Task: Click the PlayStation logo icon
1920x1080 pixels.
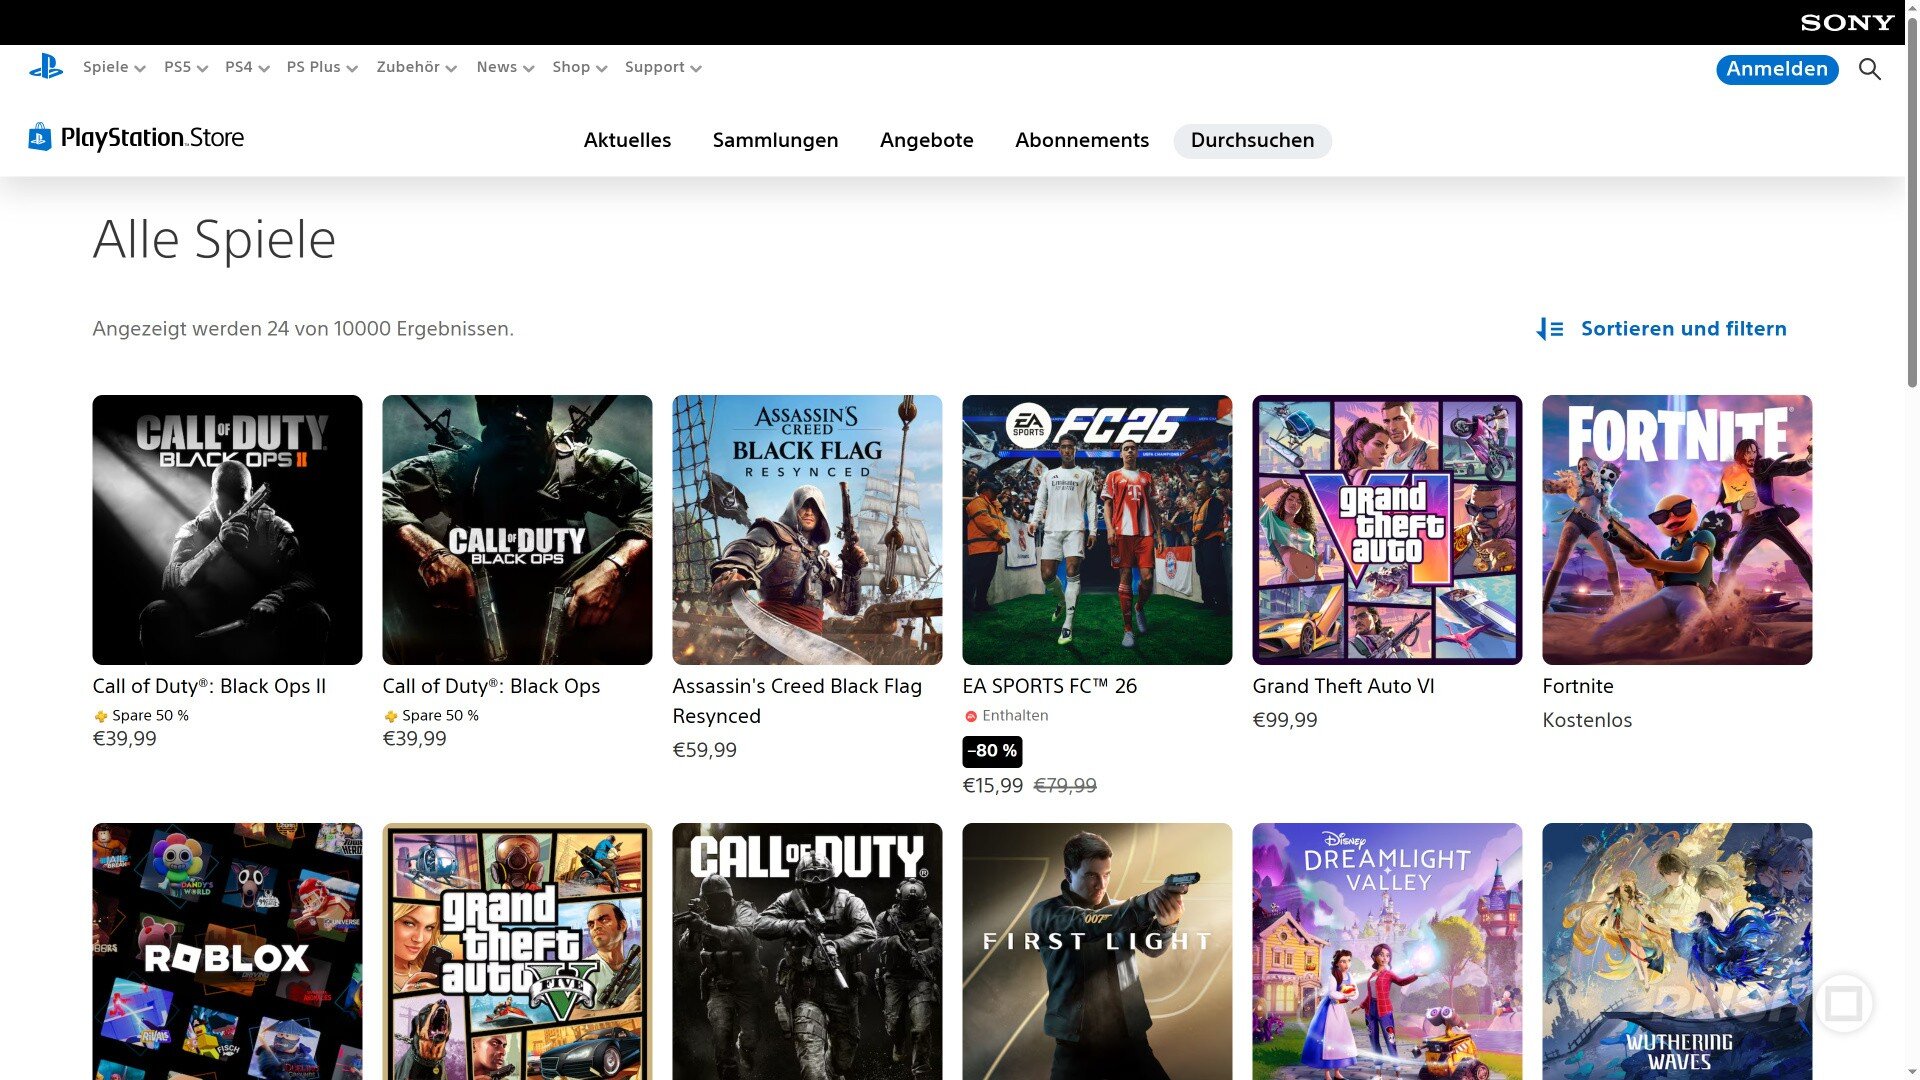Action: click(x=46, y=67)
